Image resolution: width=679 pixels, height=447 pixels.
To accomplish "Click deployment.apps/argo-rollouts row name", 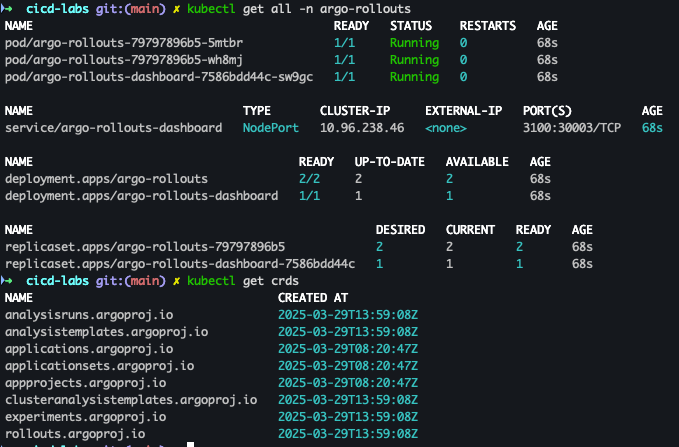I will (107, 179).
